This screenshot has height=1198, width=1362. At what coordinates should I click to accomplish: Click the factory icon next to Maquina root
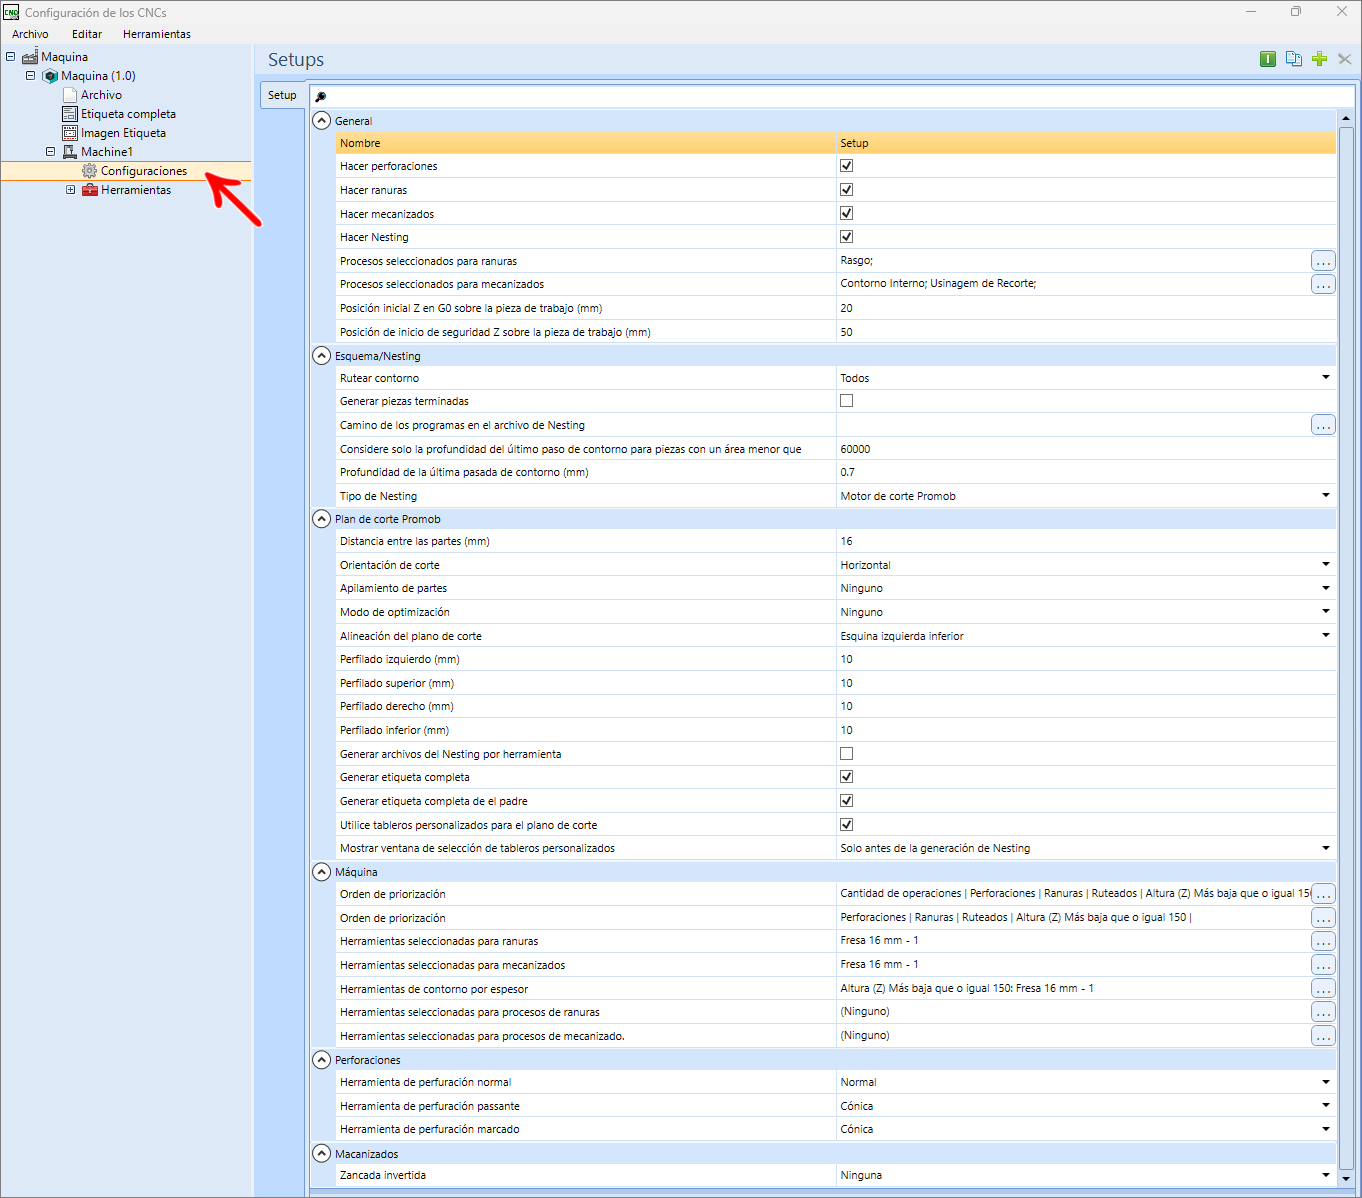[30, 57]
